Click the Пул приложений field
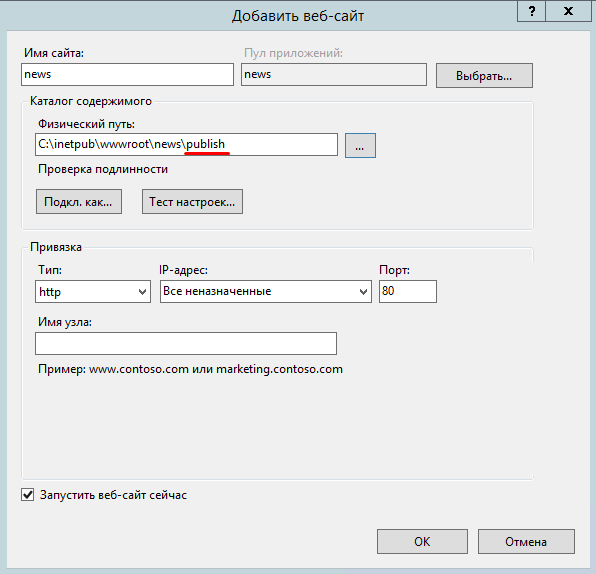 pos(334,75)
